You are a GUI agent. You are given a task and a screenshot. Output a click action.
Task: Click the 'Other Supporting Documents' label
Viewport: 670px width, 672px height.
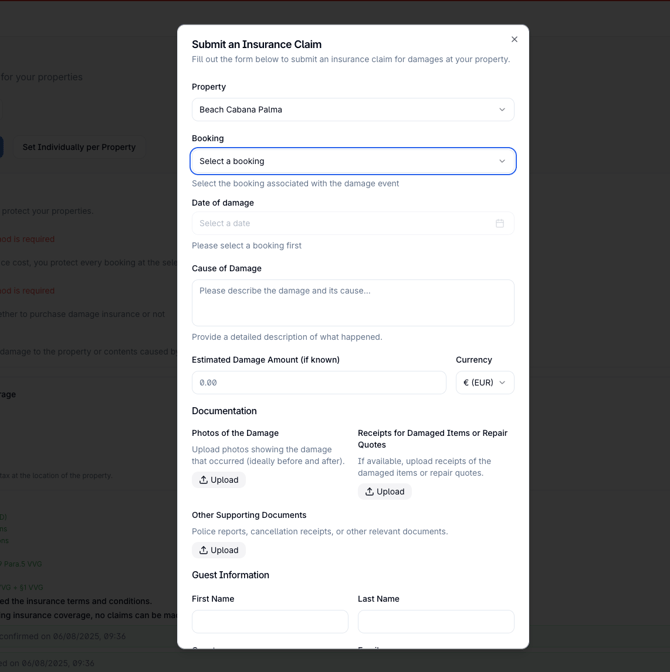tap(249, 515)
